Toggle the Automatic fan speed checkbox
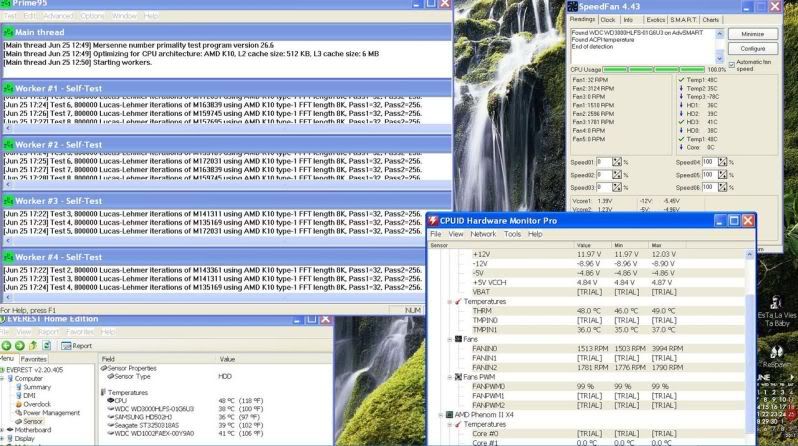This screenshot has height=446, width=798. coord(731,63)
